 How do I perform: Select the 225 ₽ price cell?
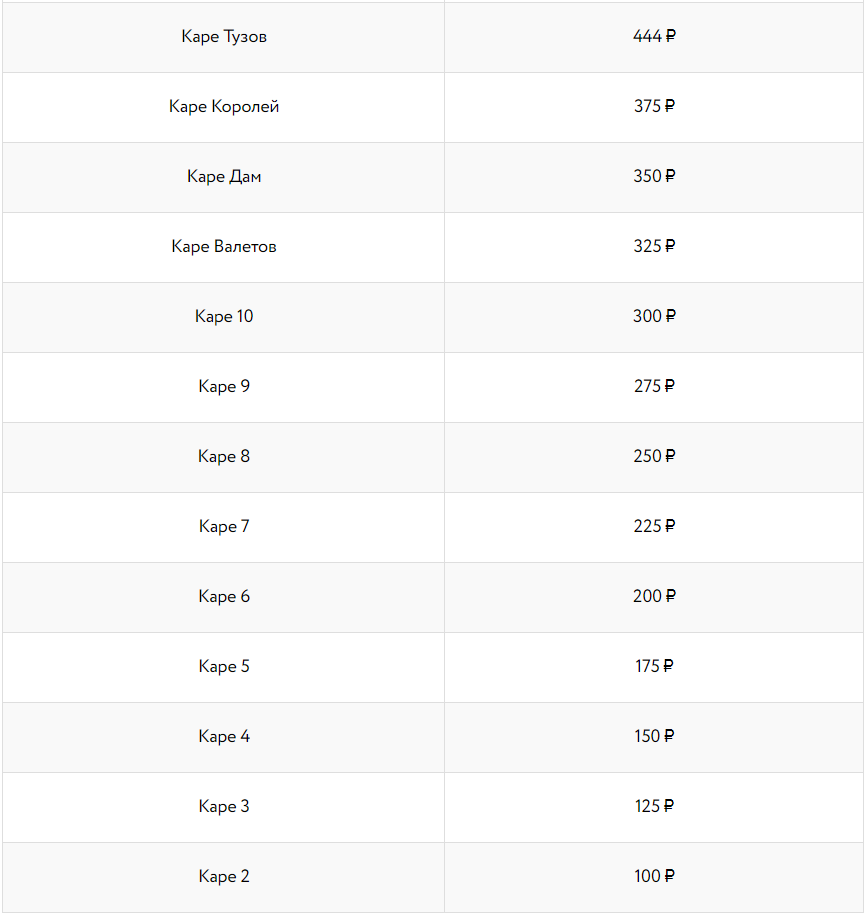point(655,527)
